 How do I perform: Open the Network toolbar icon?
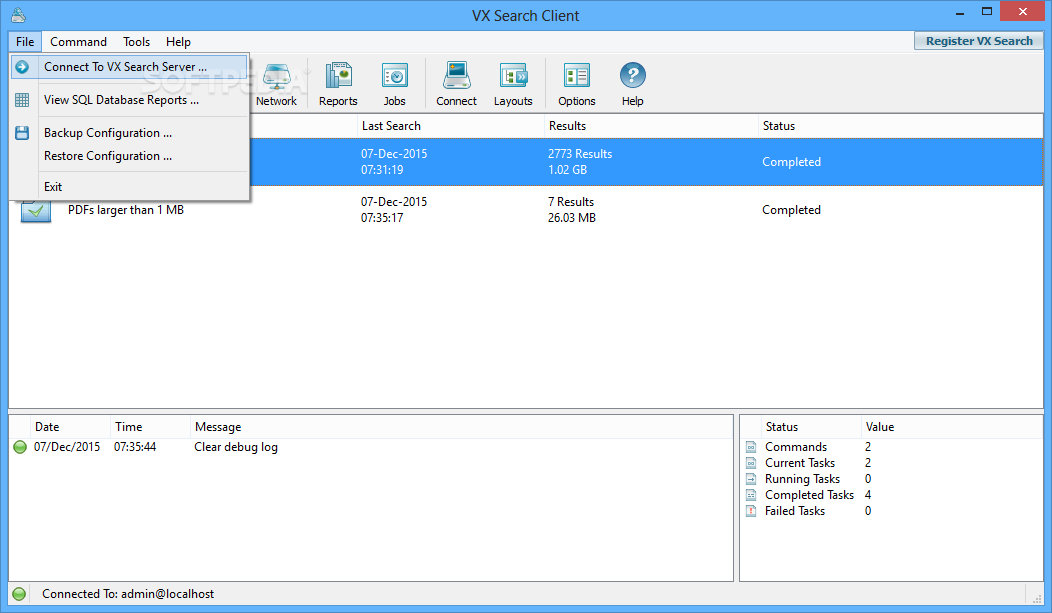(276, 85)
